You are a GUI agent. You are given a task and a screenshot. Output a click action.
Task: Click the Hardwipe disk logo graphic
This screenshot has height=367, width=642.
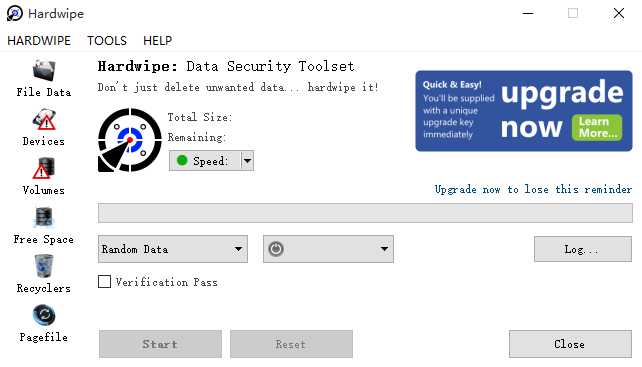[130, 140]
